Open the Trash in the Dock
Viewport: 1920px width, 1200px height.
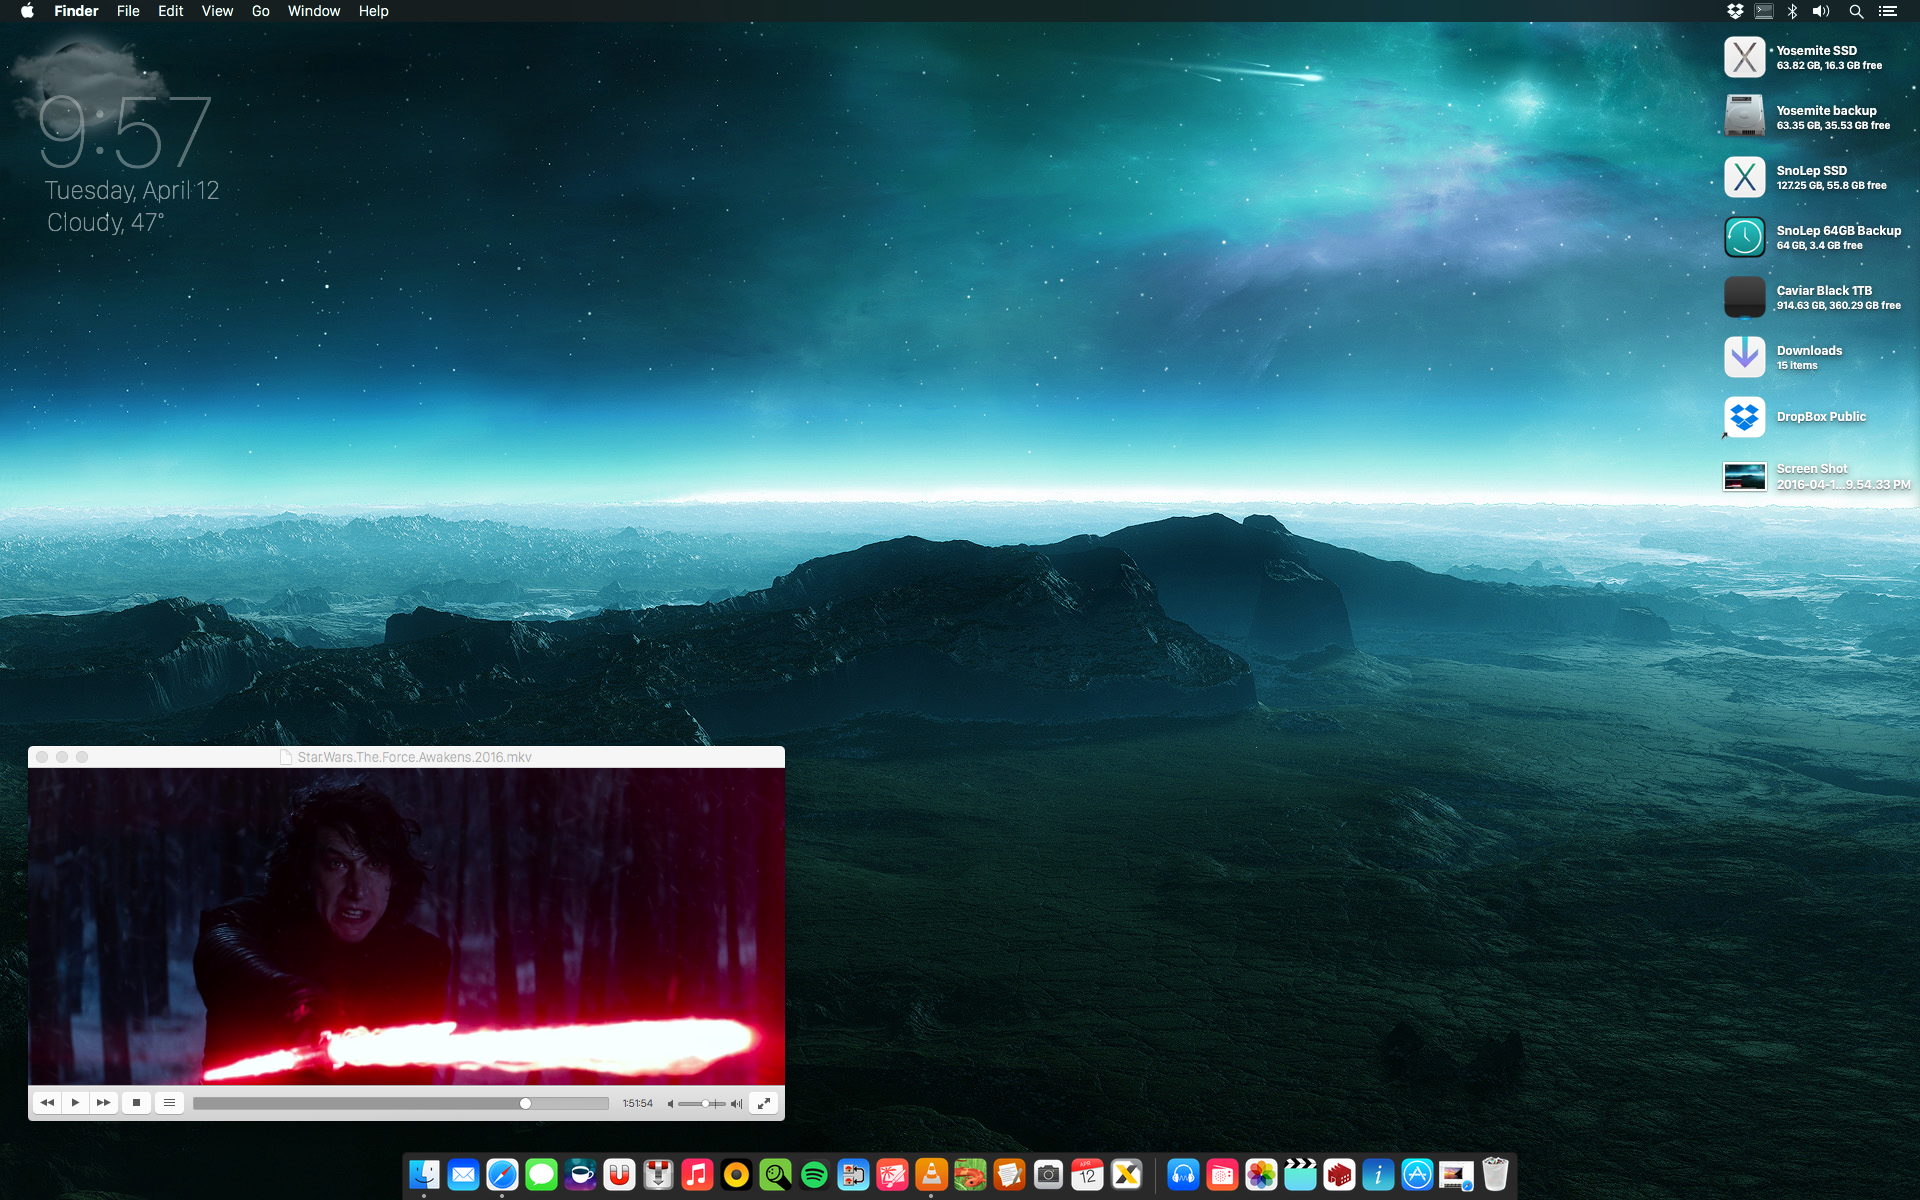tap(1495, 1175)
